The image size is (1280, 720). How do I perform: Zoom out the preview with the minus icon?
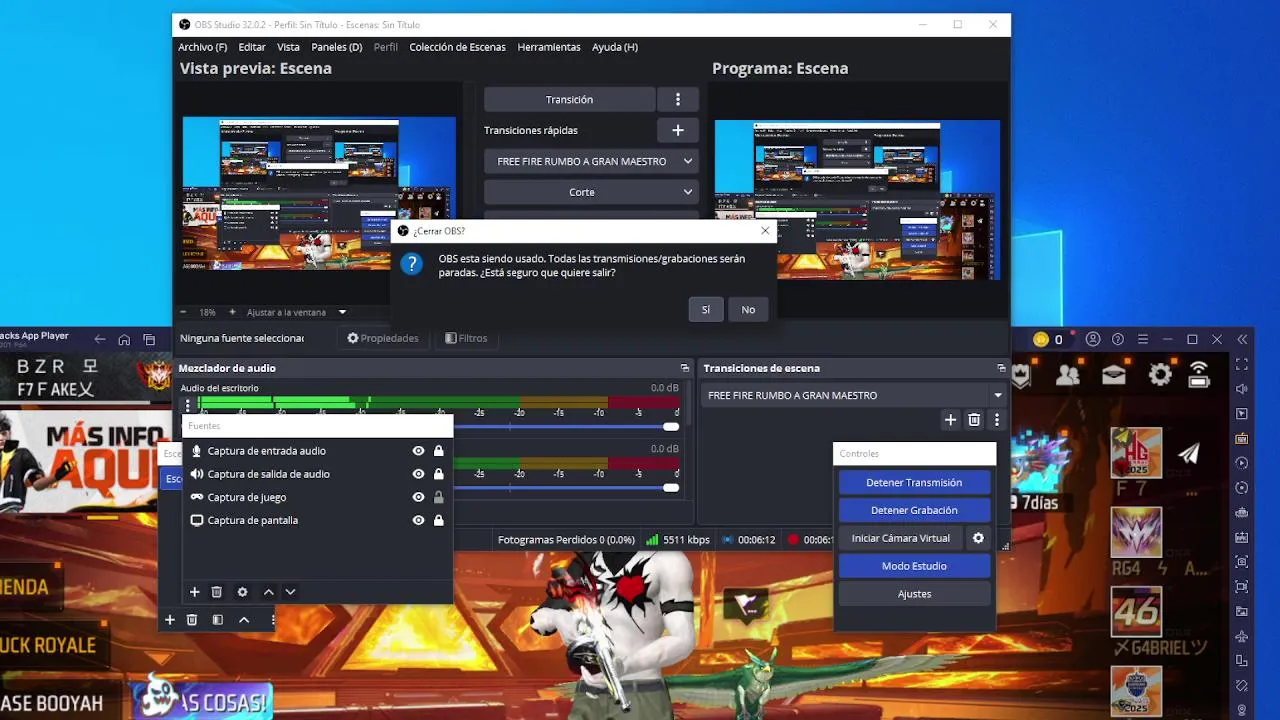coord(183,312)
